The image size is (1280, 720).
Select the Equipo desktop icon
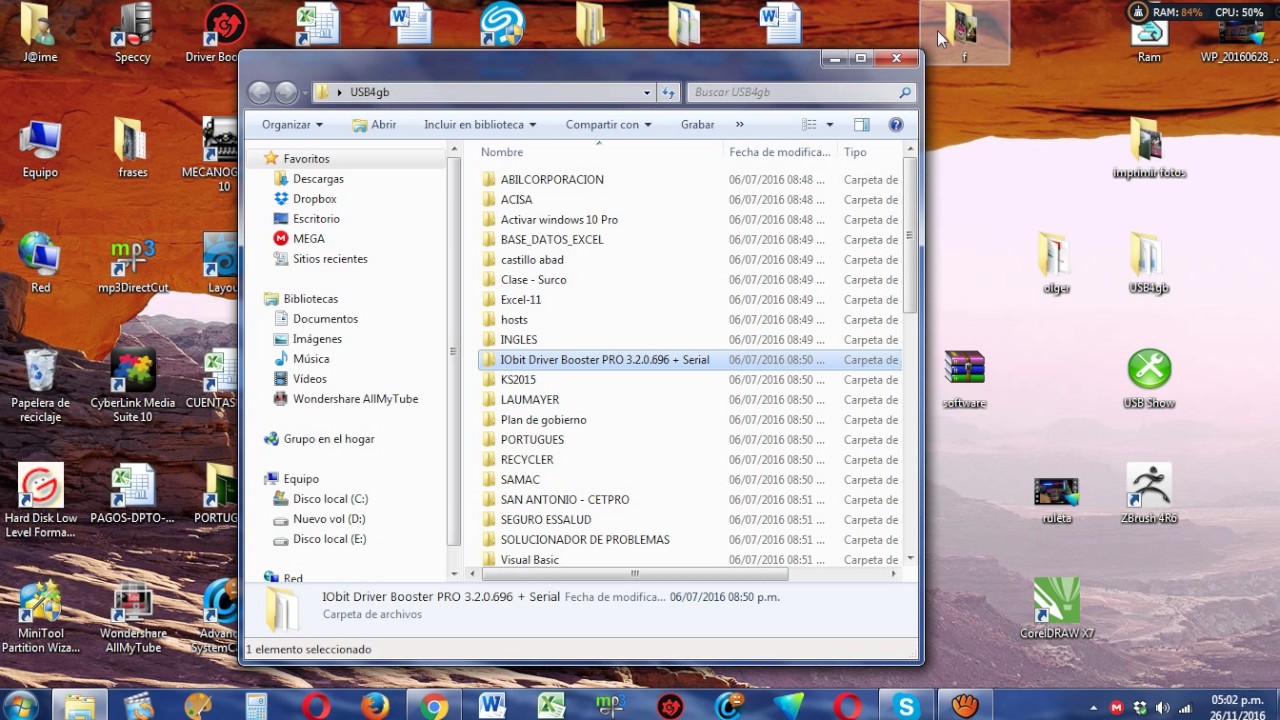point(40,149)
